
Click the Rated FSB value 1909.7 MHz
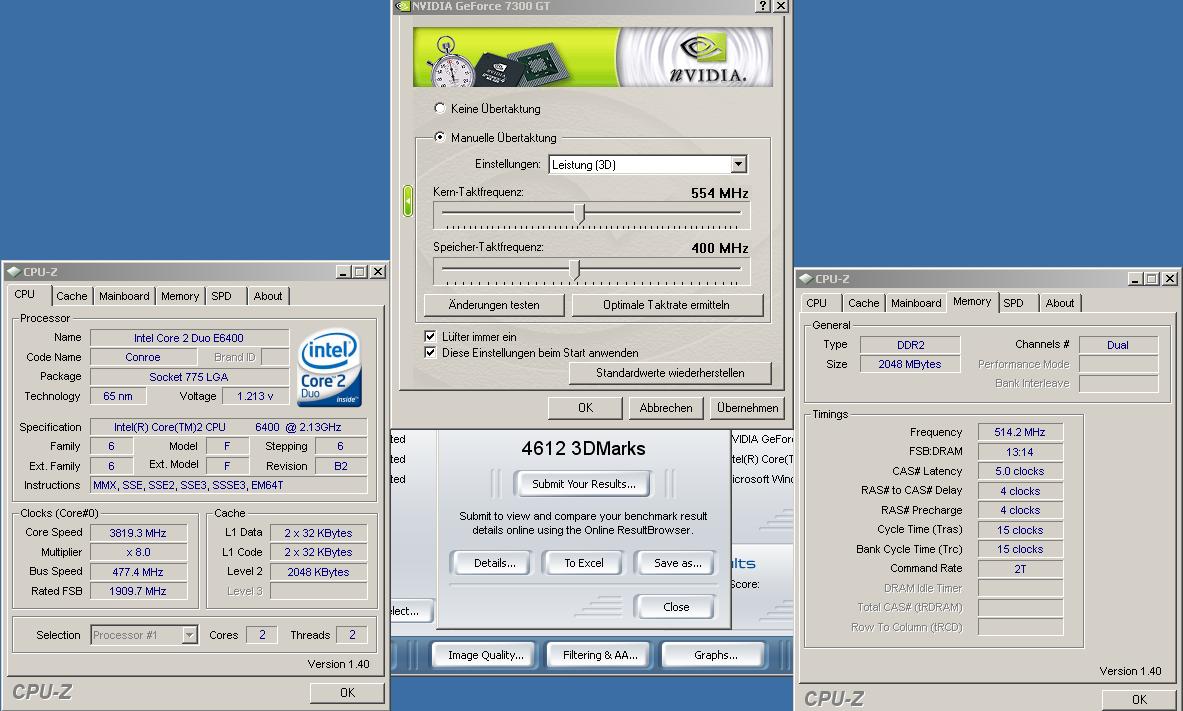tap(138, 591)
